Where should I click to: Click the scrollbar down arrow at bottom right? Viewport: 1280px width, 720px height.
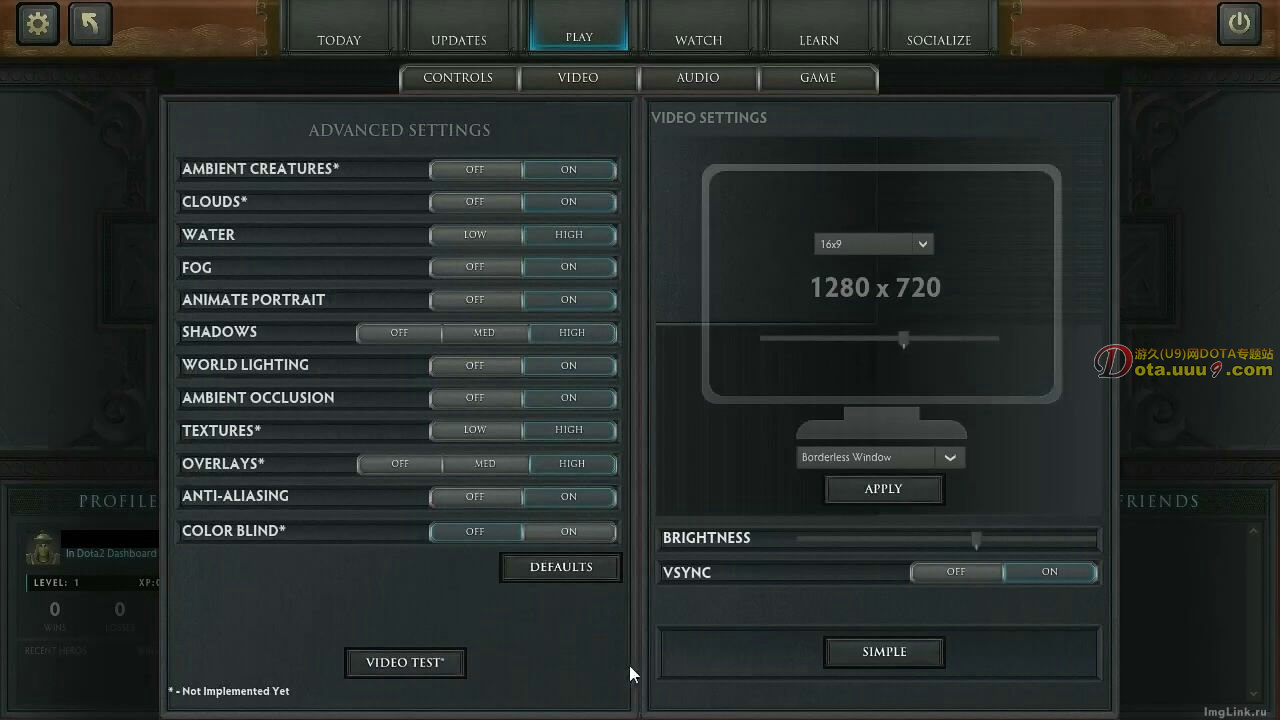click(x=1254, y=693)
